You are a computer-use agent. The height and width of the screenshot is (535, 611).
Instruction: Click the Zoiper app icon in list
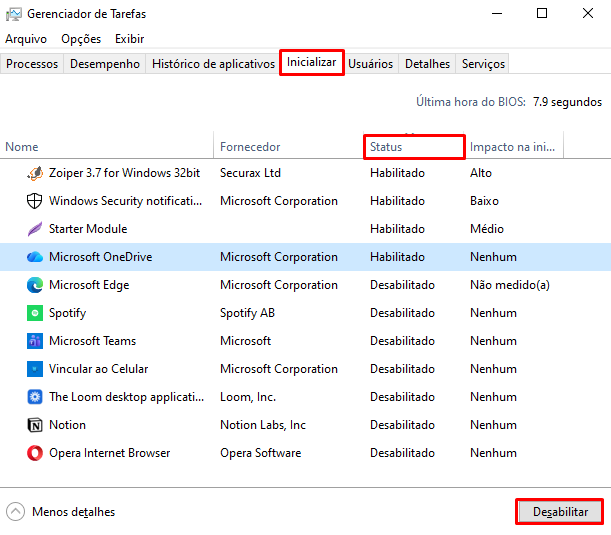point(35,173)
